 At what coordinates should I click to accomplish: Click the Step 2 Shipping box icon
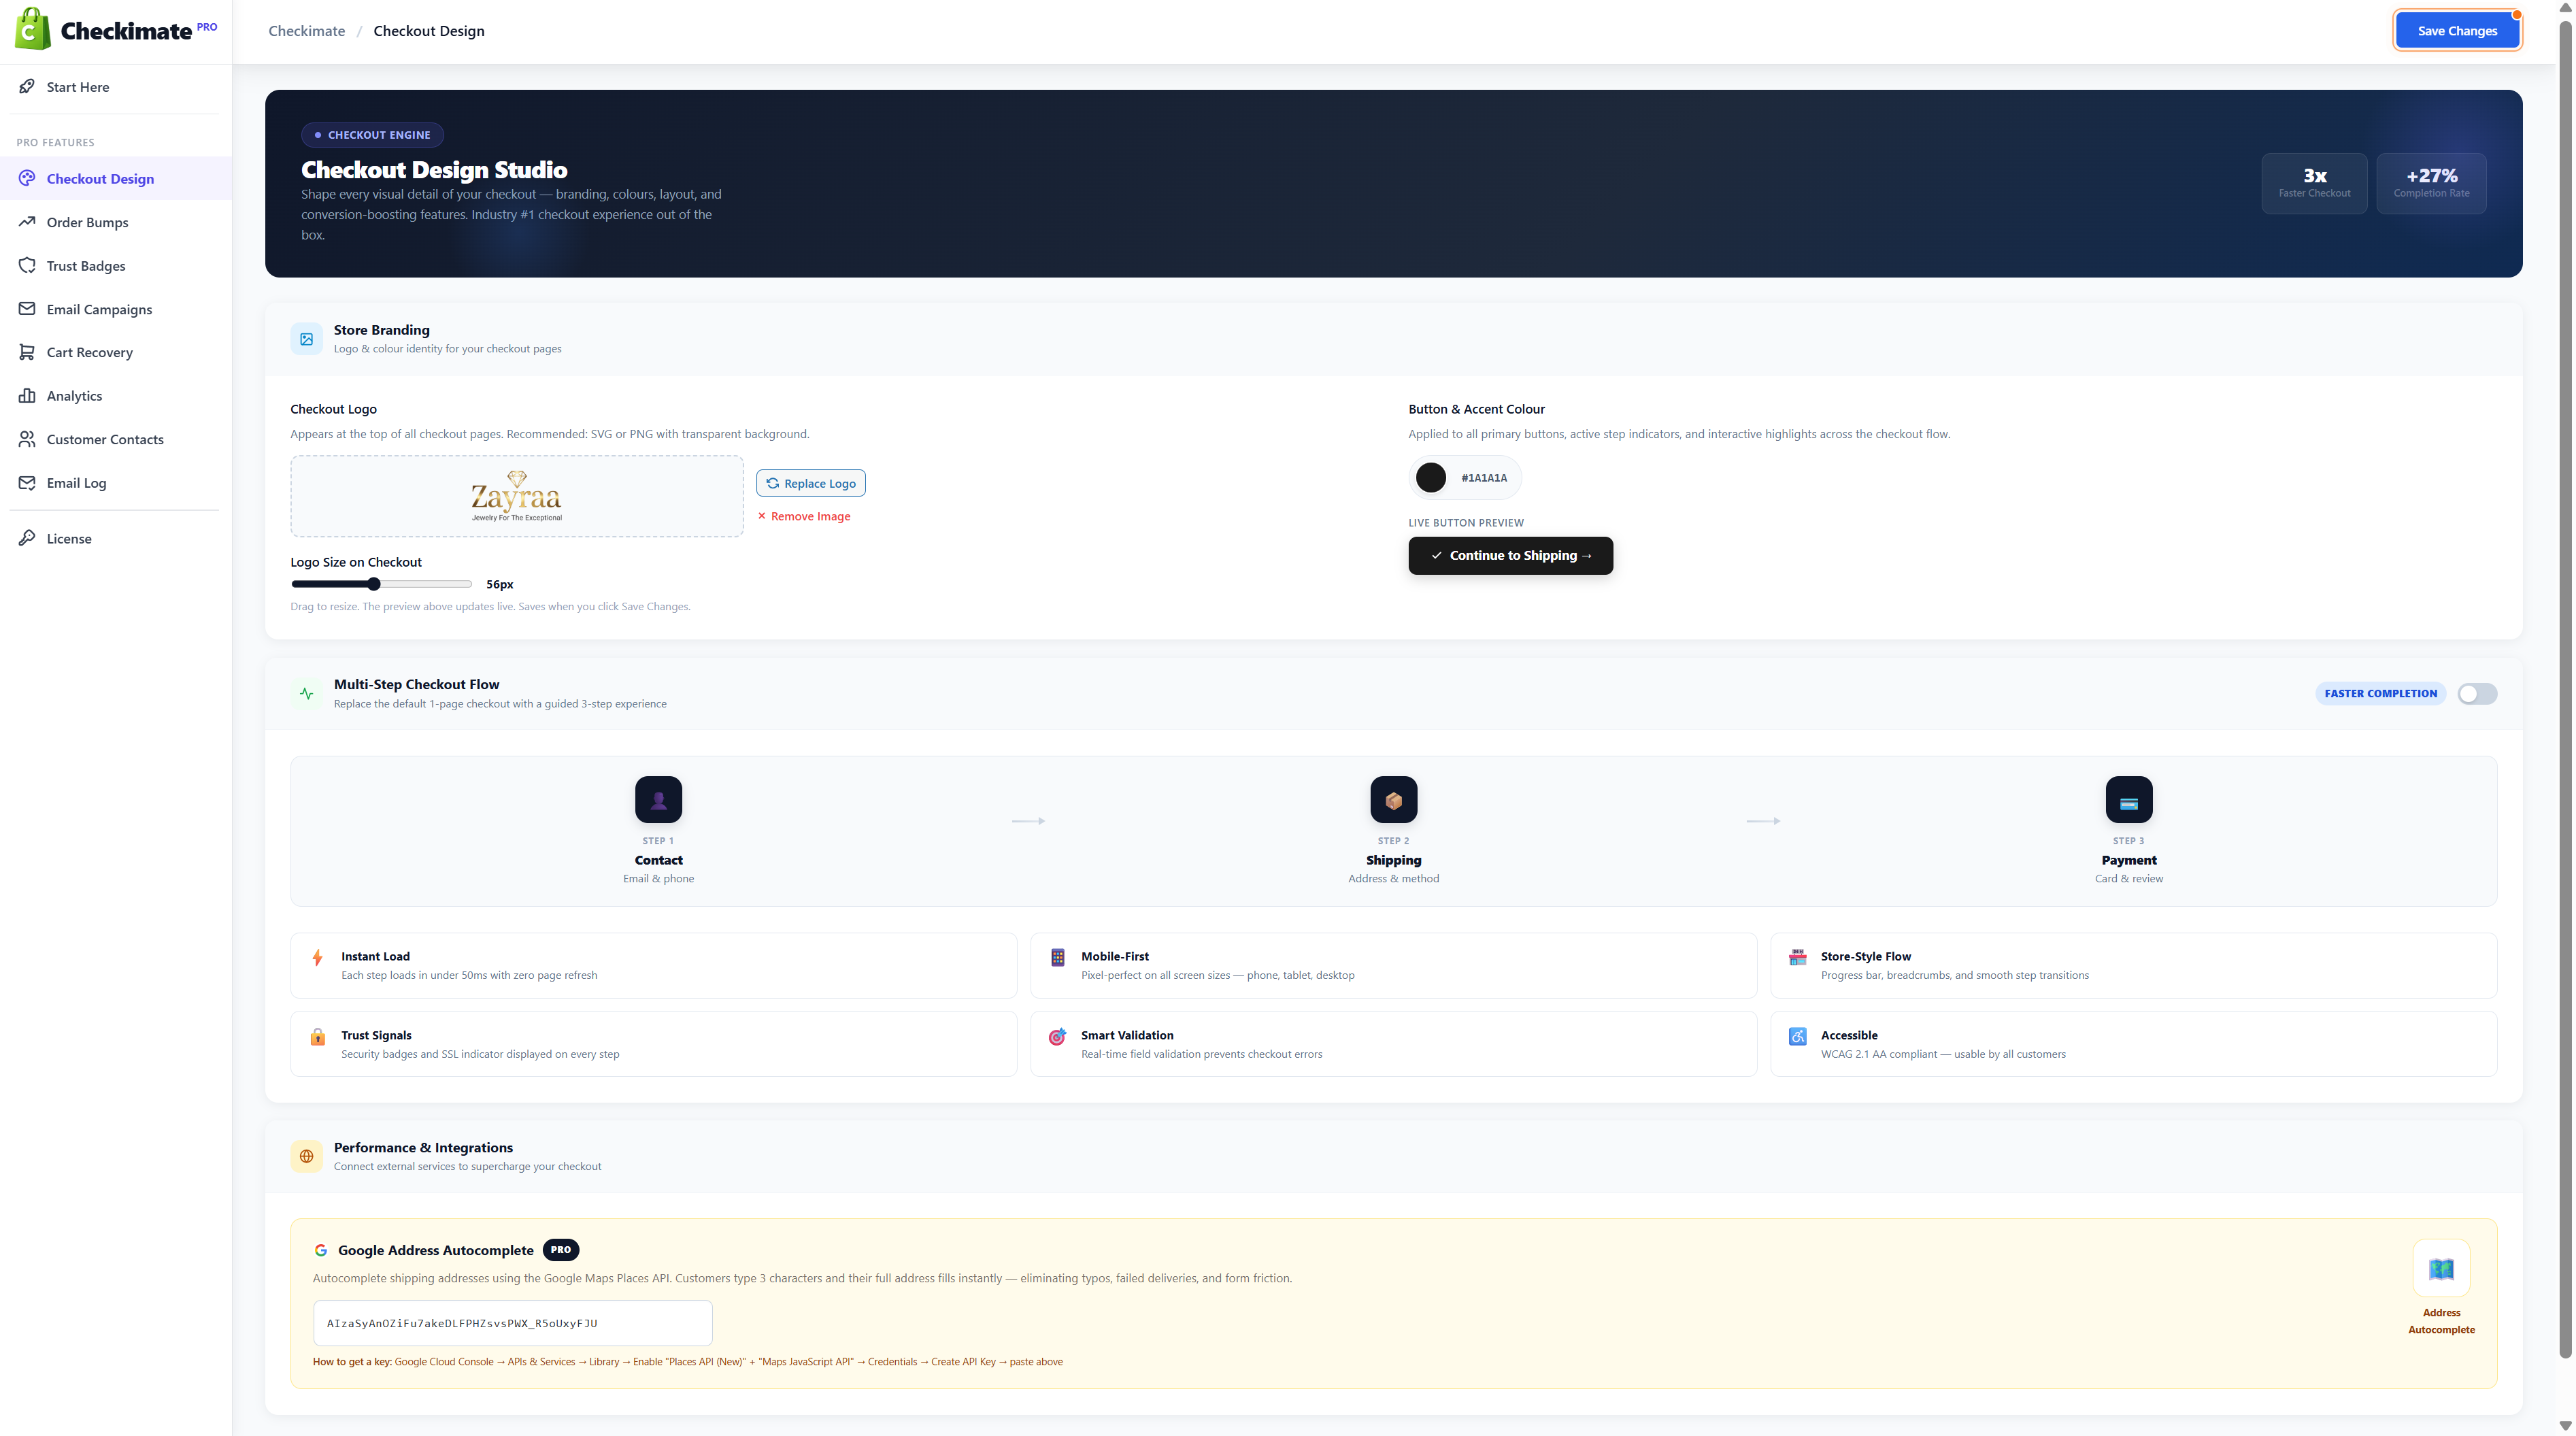1393,800
